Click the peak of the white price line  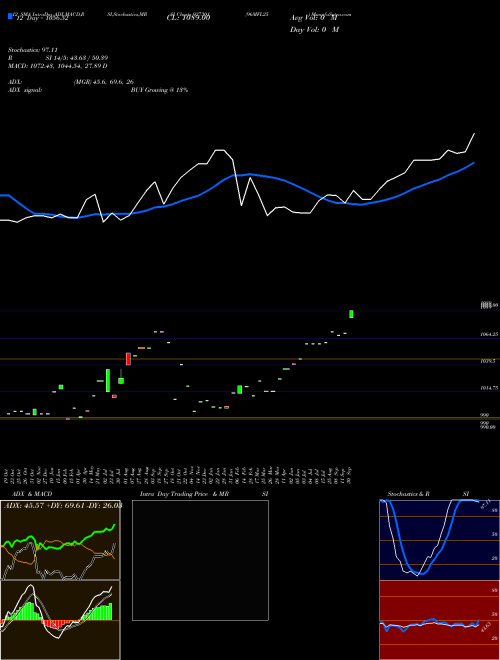click(x=475, y=133)
